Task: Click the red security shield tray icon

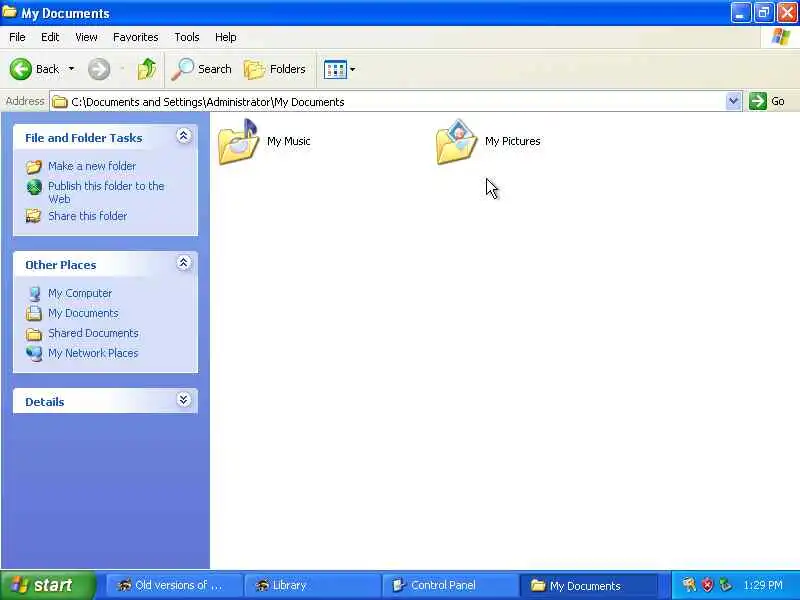Action: 707,585
